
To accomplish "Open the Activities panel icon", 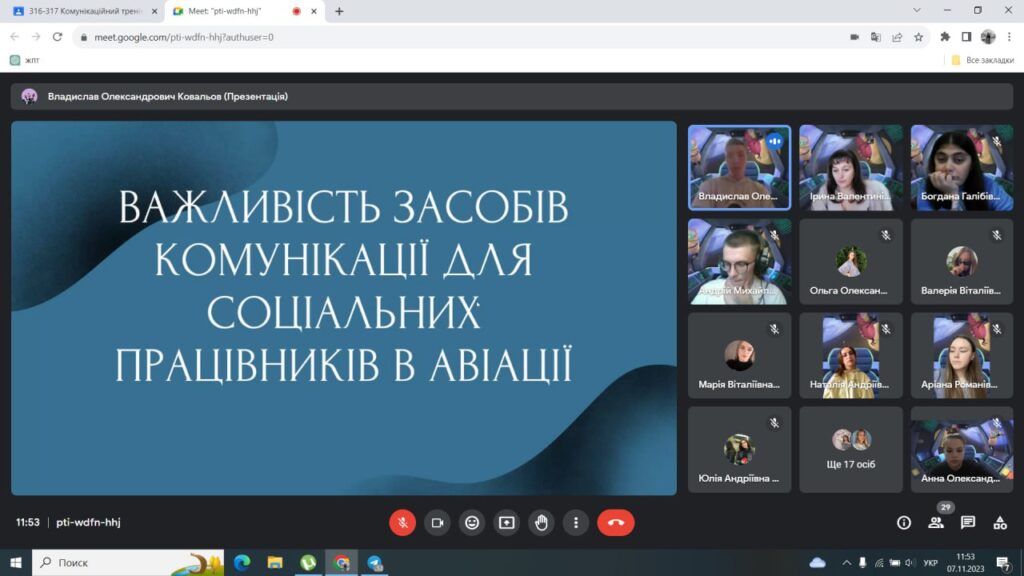I will pyautogui.click(x=1000, y=522).
